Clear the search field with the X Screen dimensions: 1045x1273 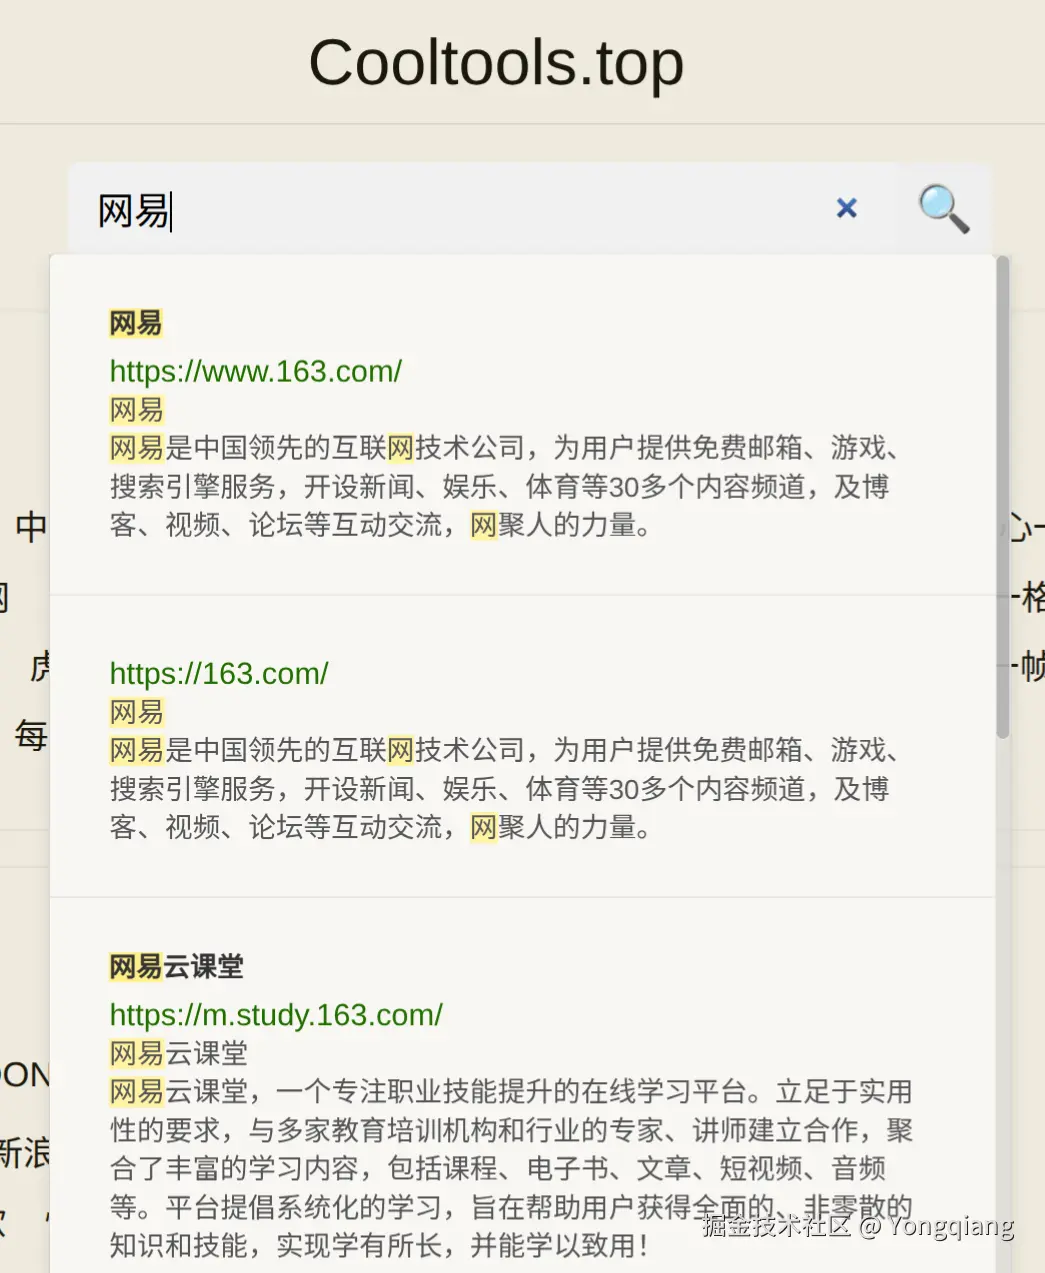point(846,208)
